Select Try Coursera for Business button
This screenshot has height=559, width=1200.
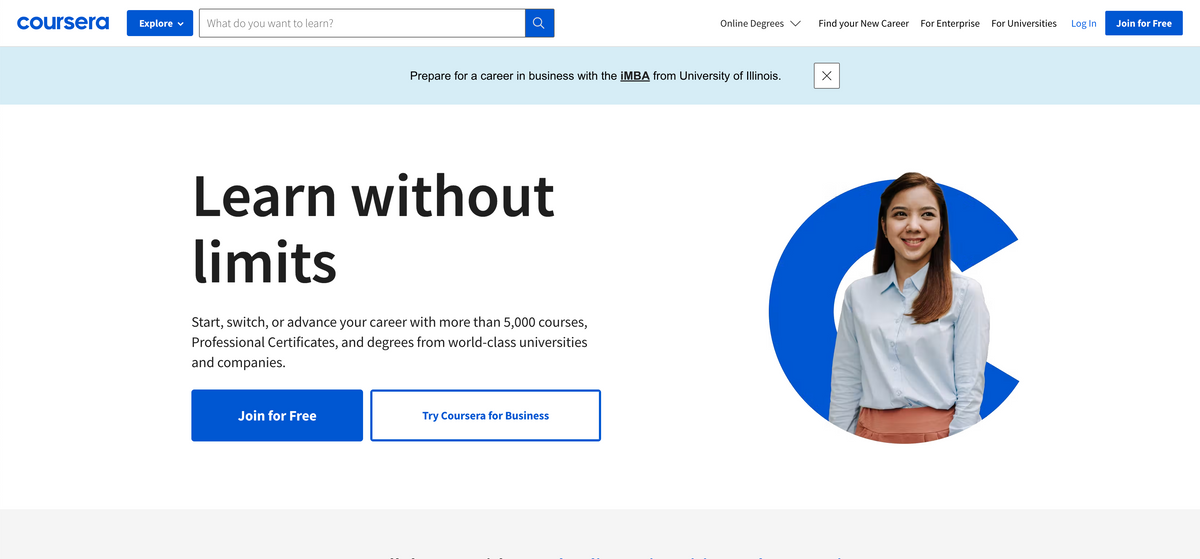pos(486,415)
